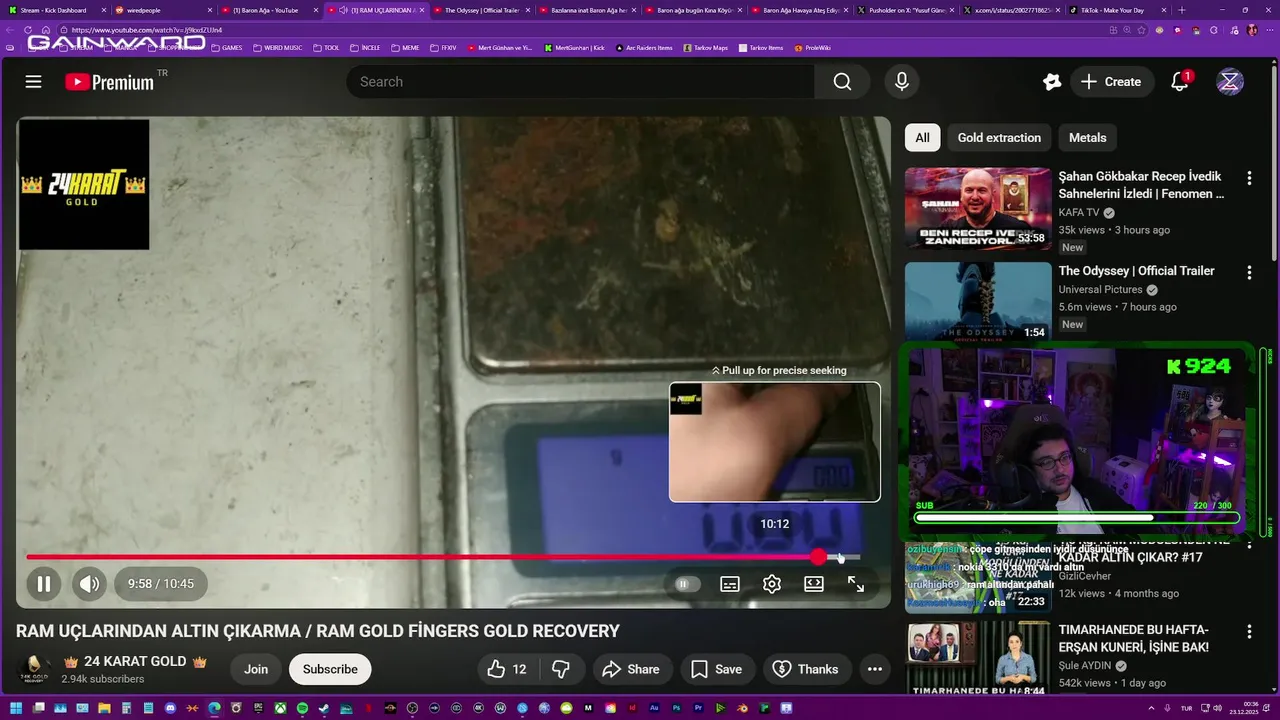
Task: Dislike this video
Action: coord(561,669)
